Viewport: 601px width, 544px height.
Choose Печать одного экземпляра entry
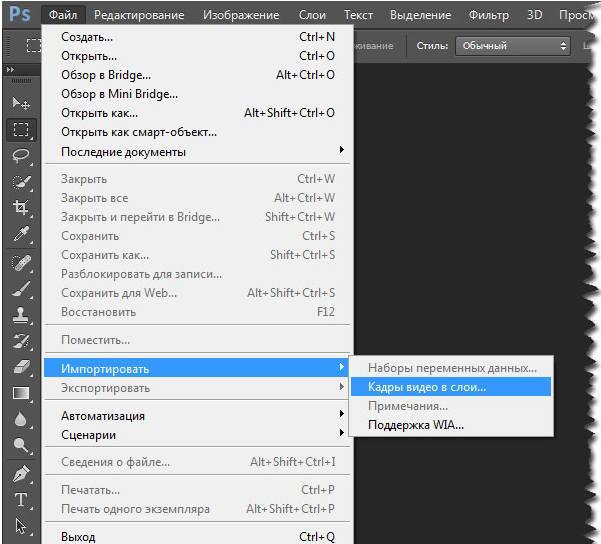click(197, 509)
